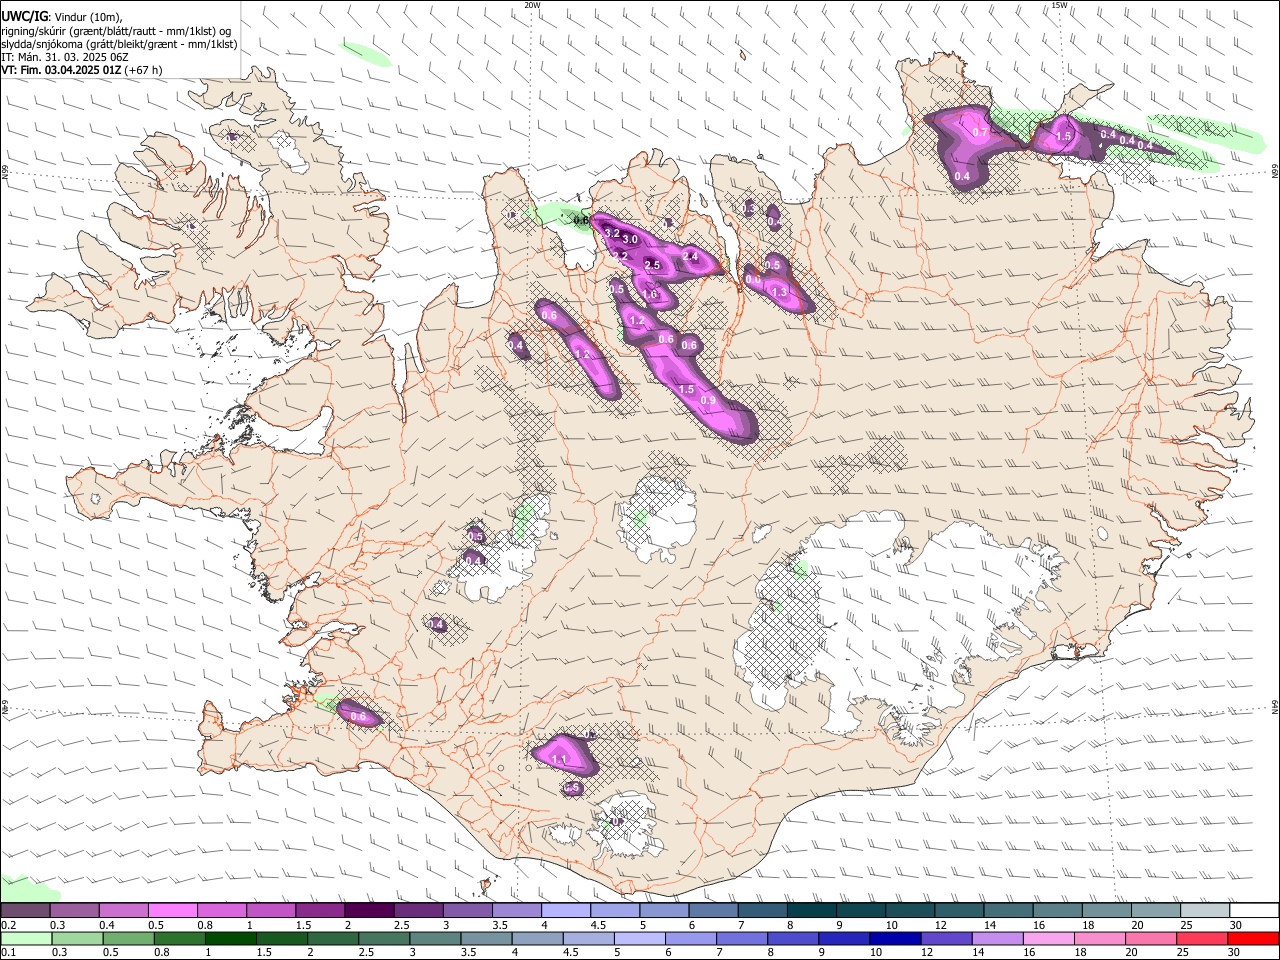Select the bright pink upper swatch starting at 0.5
The height and width of the screenshot is (960, 1280).
click(172, 911)
